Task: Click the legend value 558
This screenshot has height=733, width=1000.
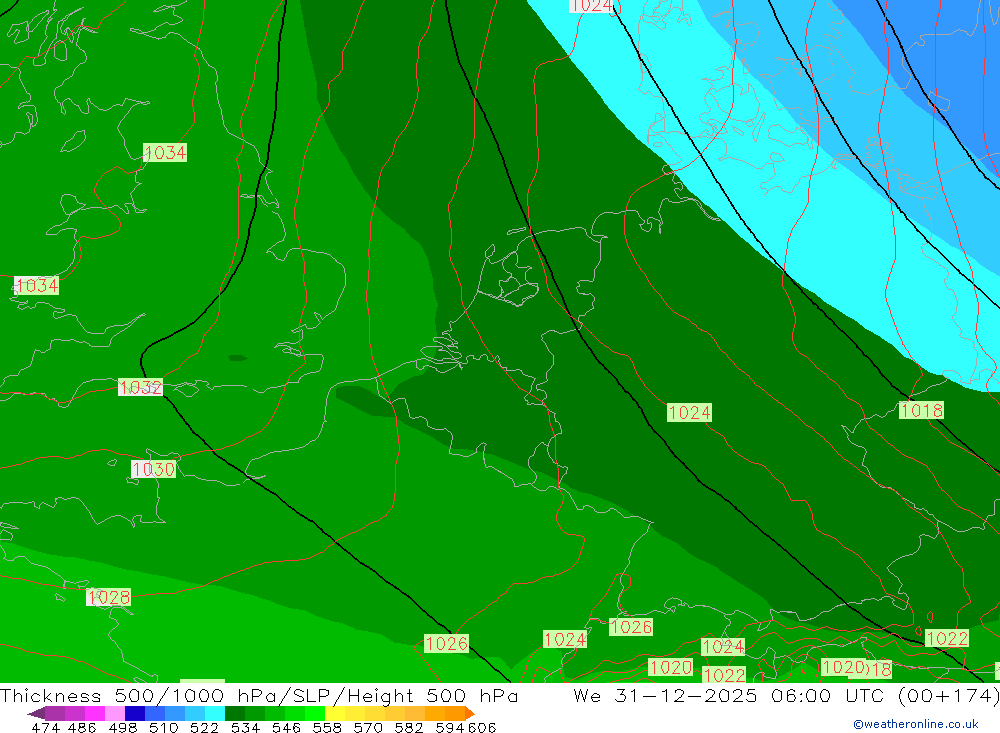Action: 327,727
